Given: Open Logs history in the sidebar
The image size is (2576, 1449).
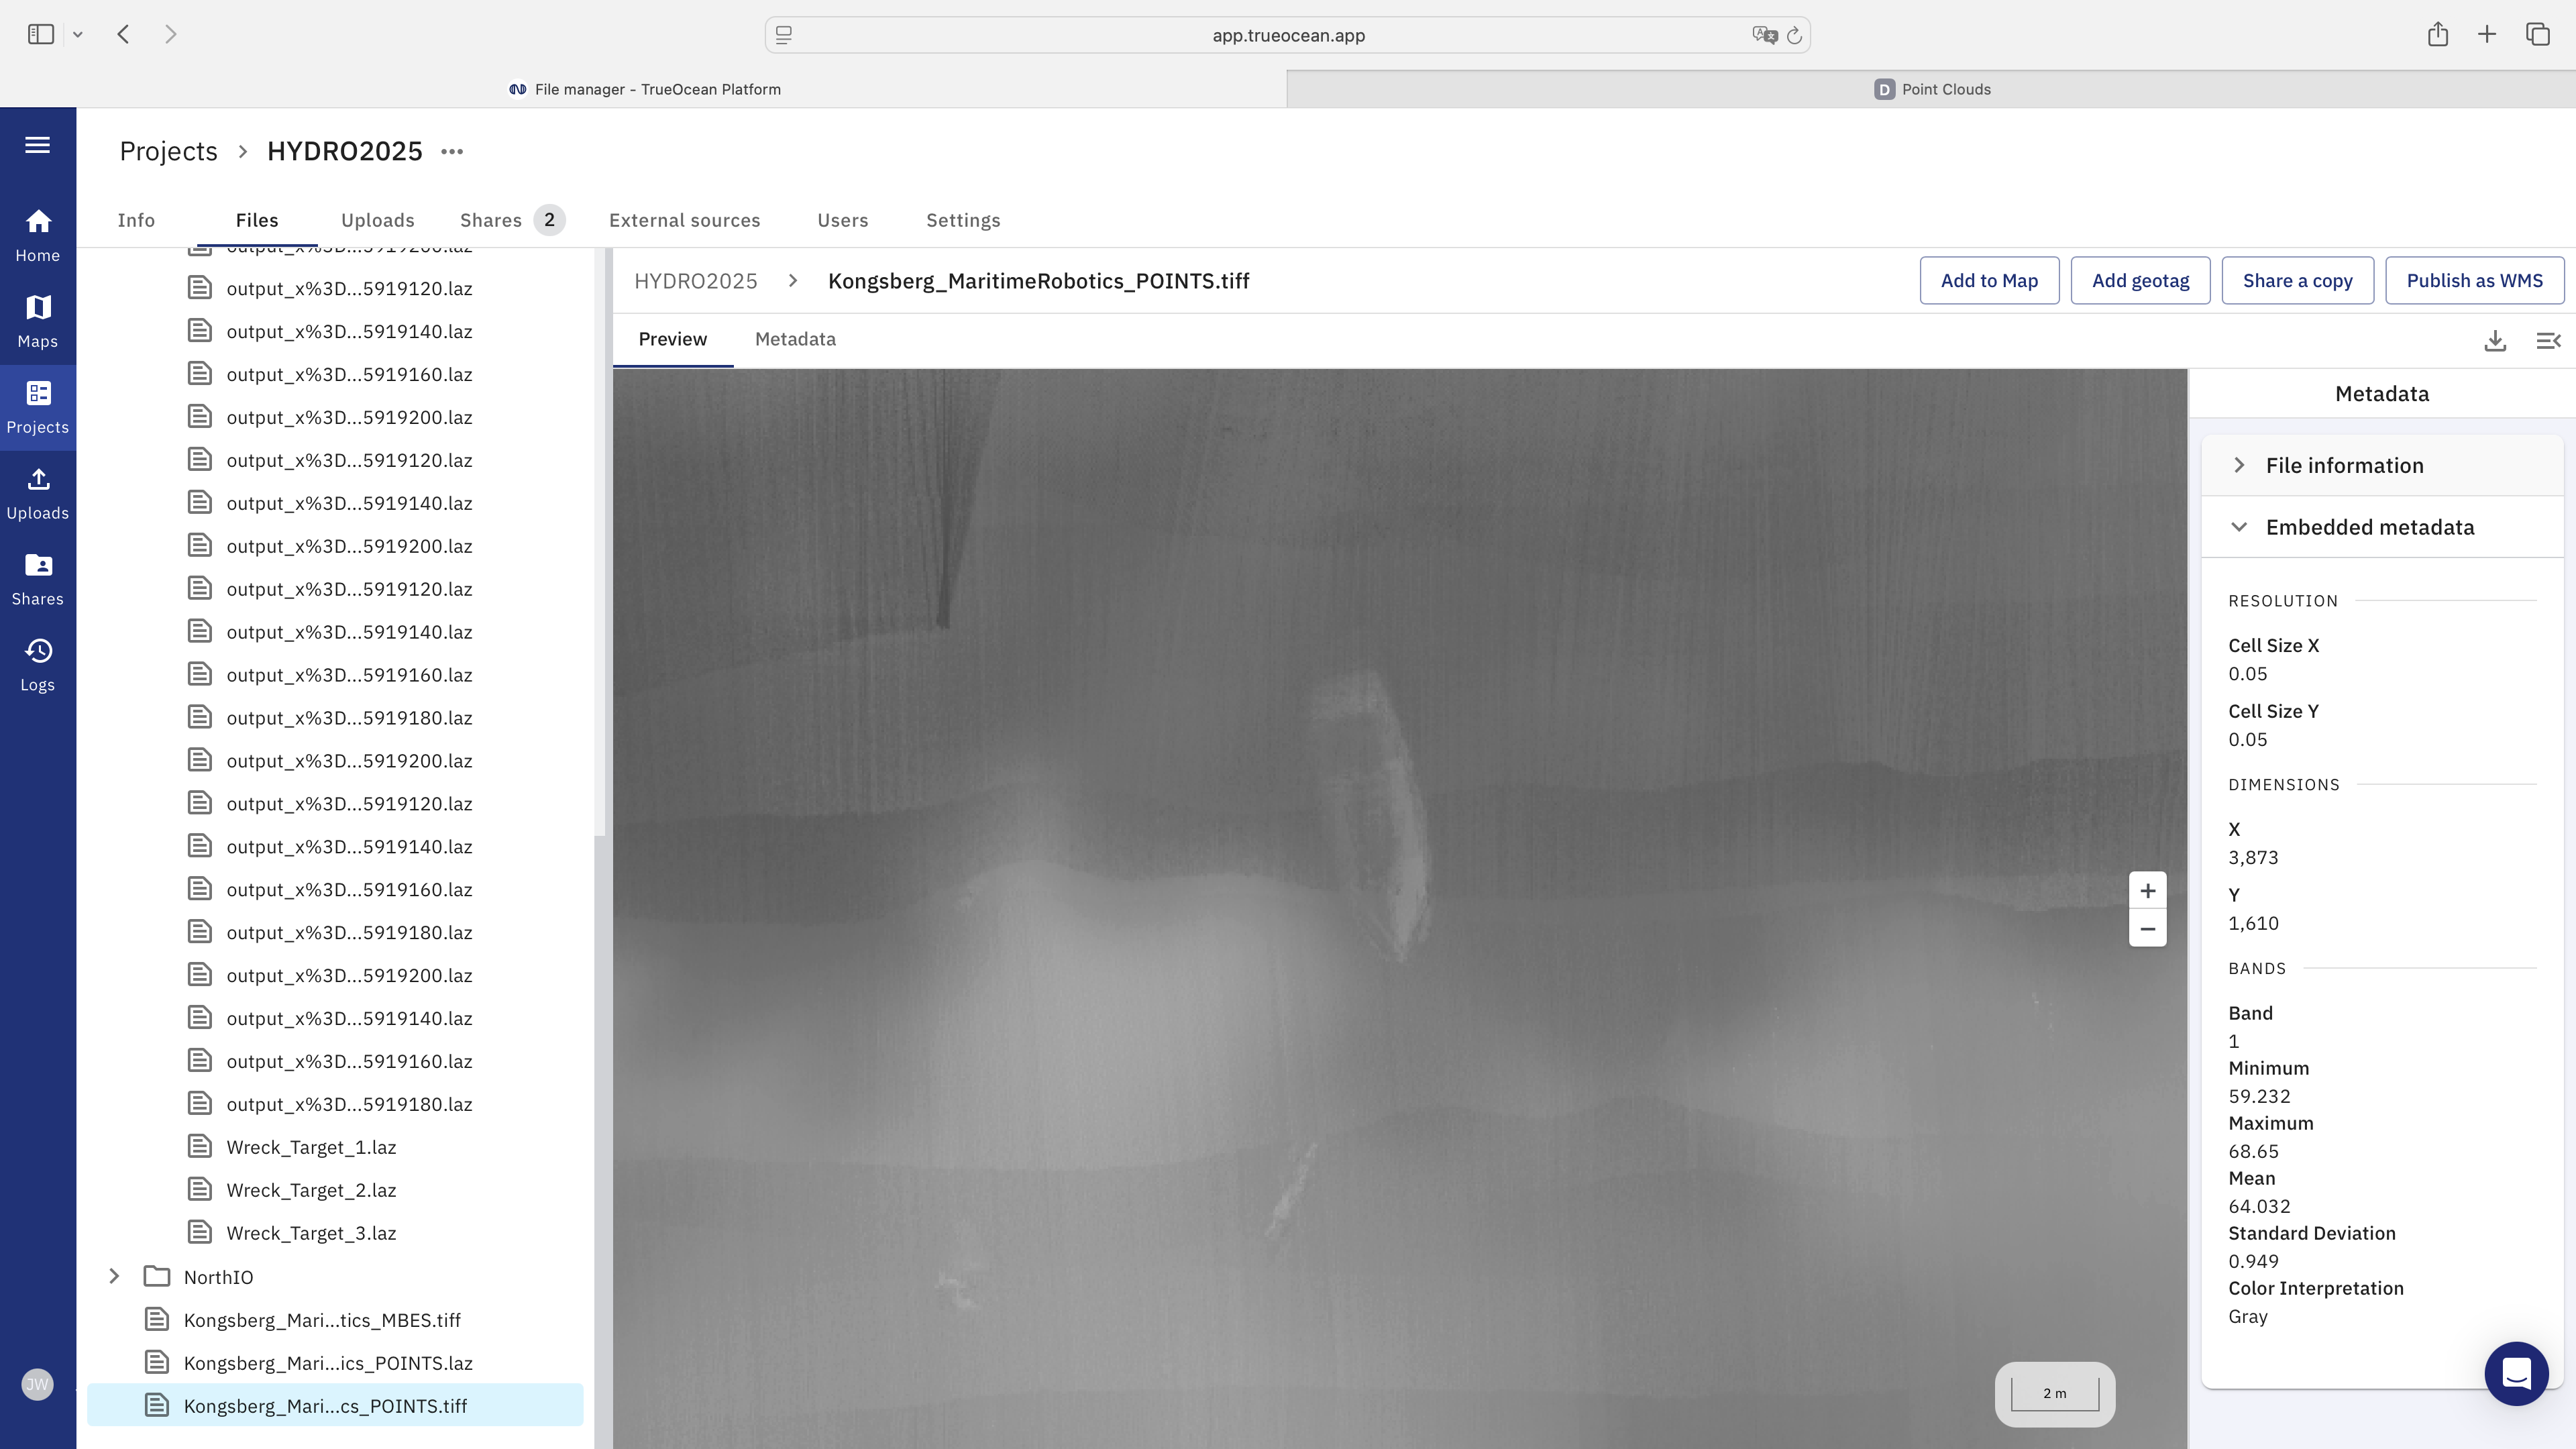Looking at the screenshot, I should [37, 665].
